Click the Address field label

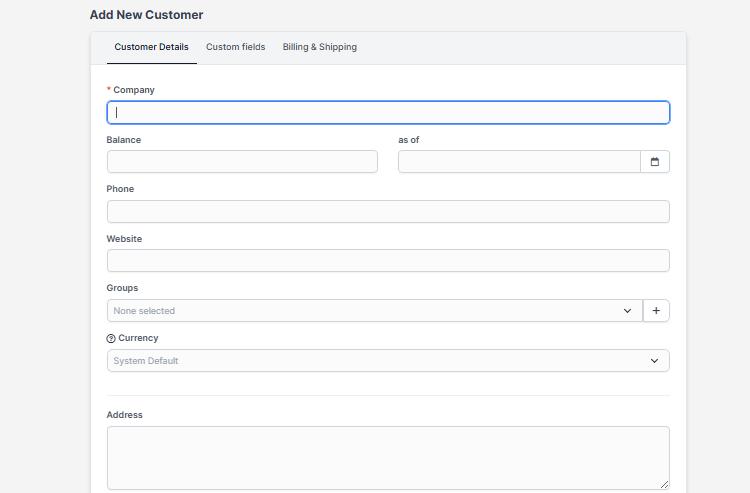click(124, 415)
